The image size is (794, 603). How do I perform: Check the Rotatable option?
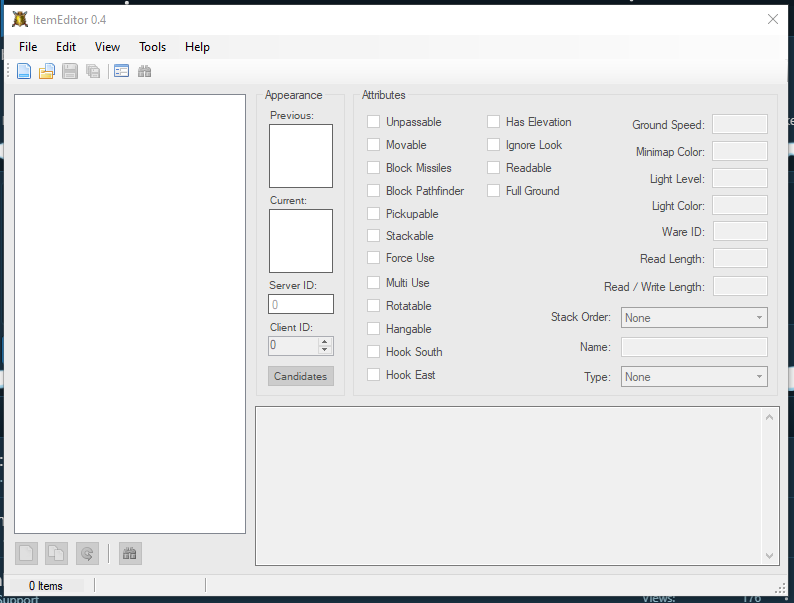point(373,306)
